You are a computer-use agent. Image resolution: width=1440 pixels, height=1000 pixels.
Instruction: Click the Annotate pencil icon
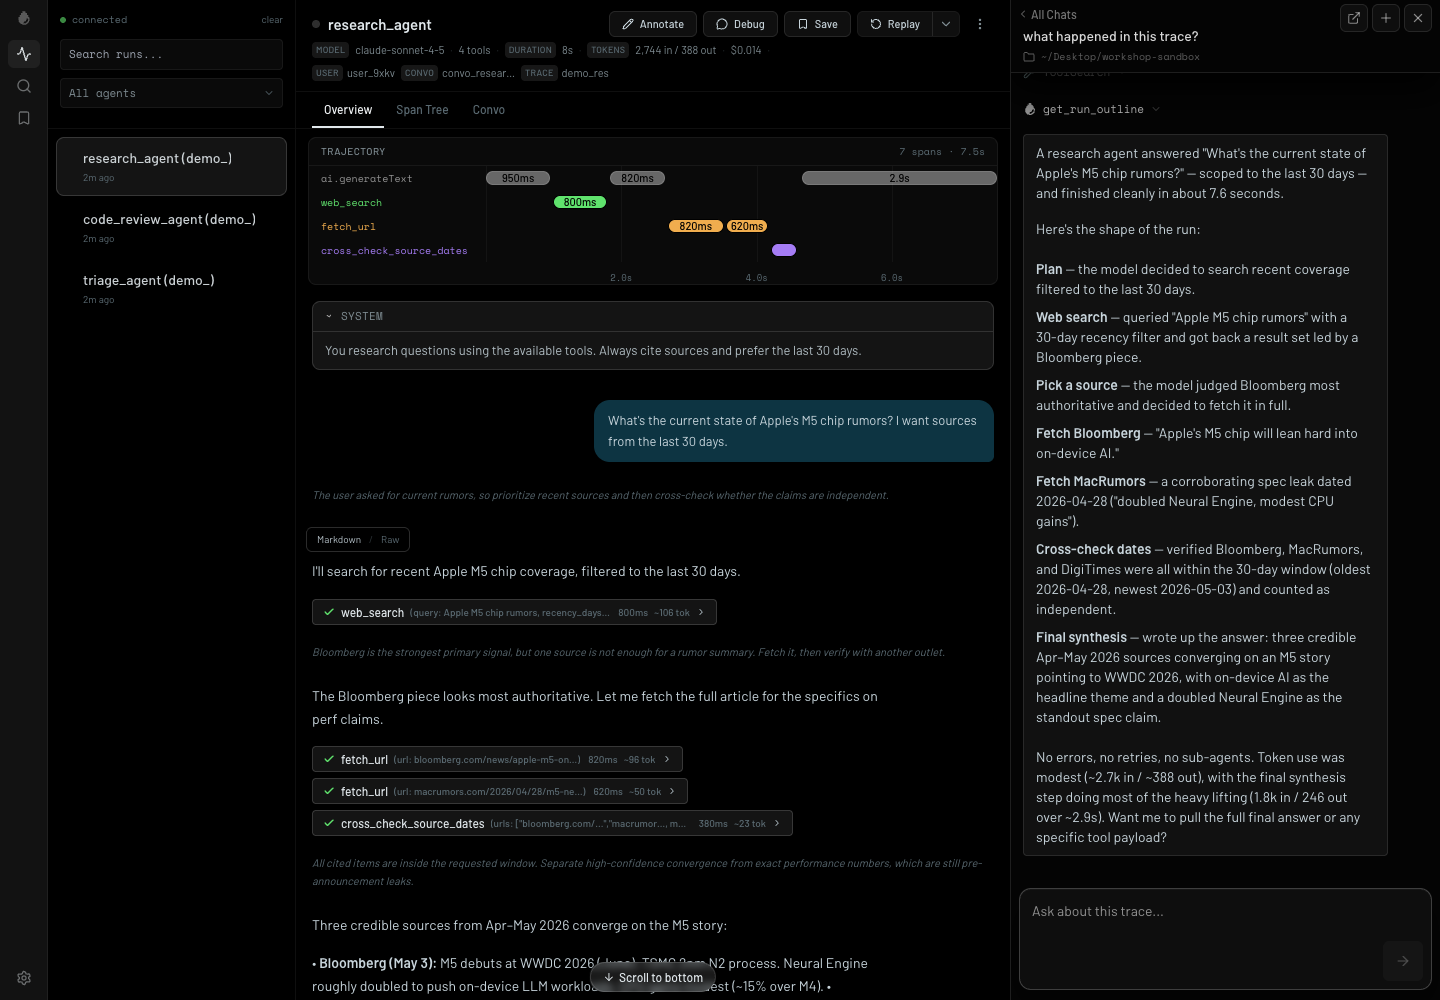[x=627, y=24]
